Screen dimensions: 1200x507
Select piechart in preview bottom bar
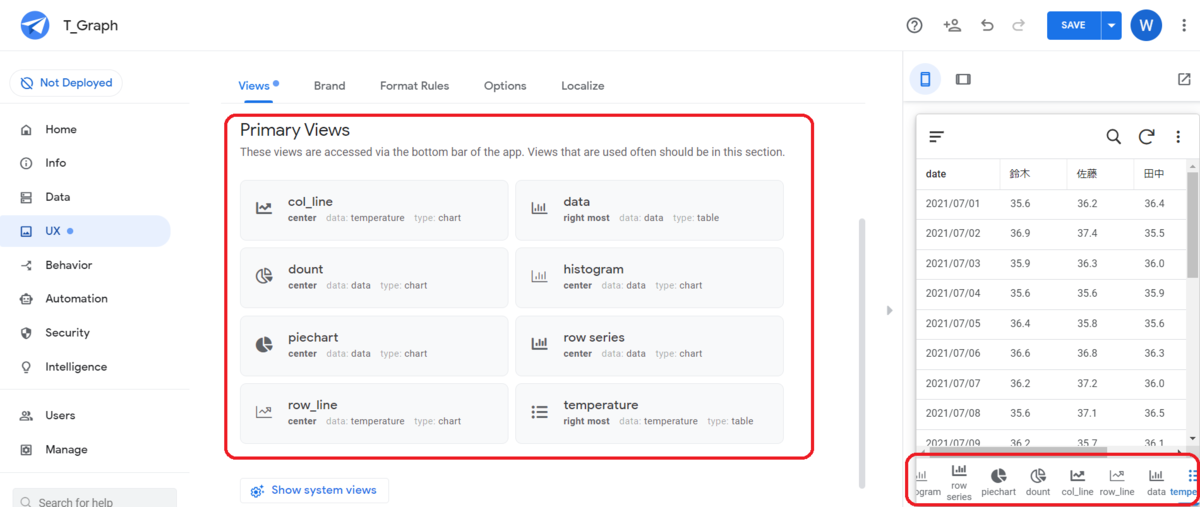click(998, 482)
